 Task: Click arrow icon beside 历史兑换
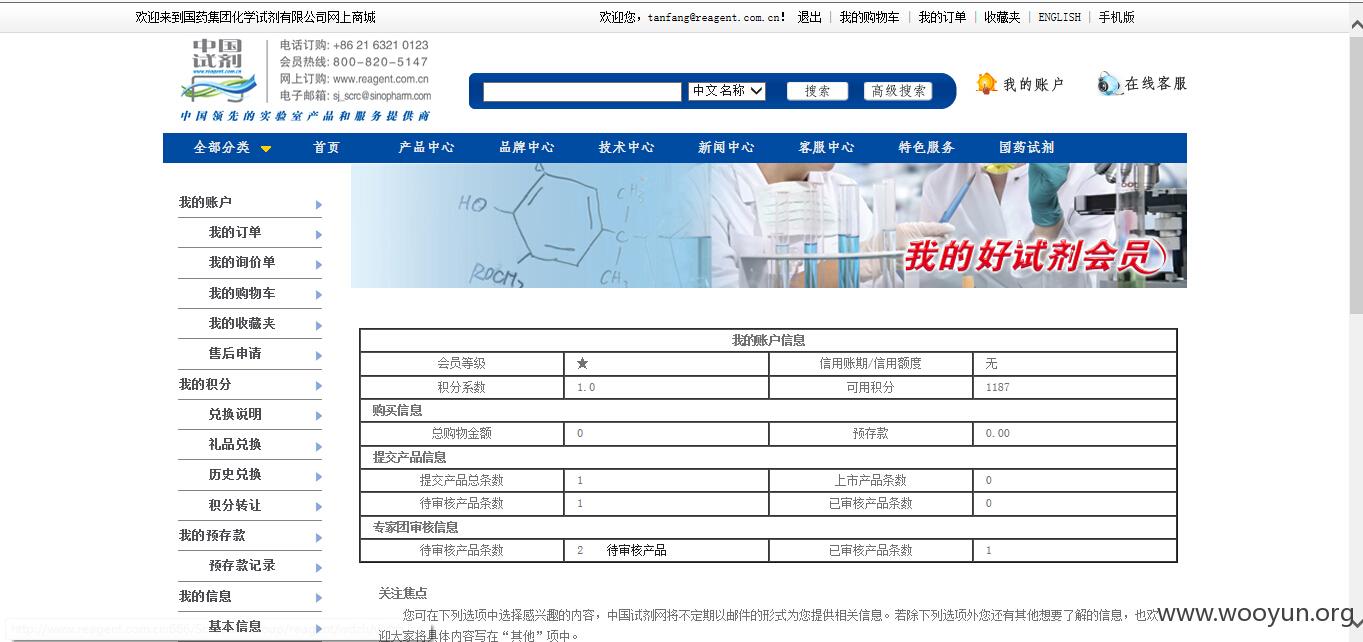click(x=319, y=477)
